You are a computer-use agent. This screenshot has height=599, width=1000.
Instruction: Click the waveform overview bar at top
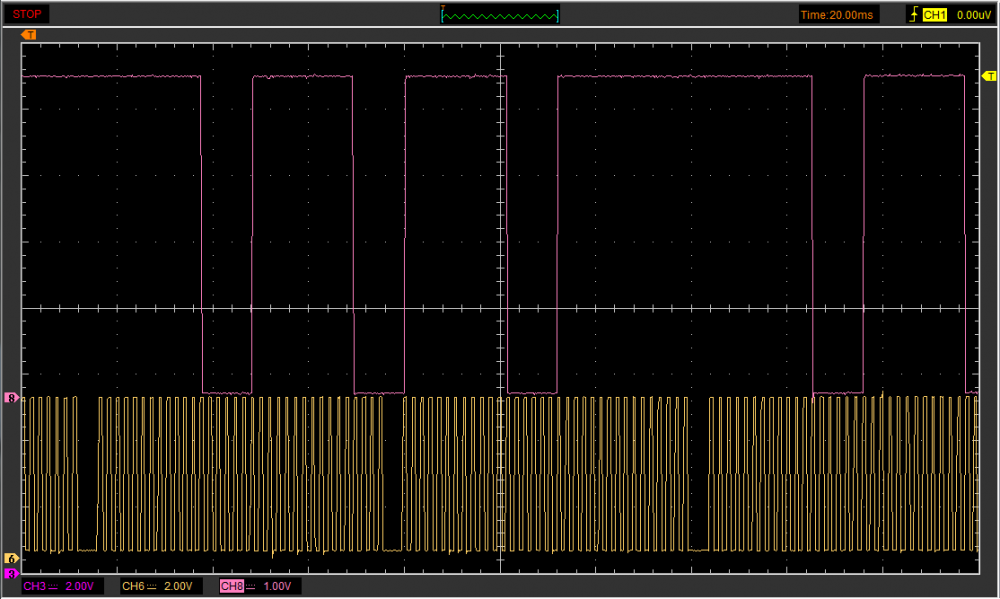tap(500, 15)
